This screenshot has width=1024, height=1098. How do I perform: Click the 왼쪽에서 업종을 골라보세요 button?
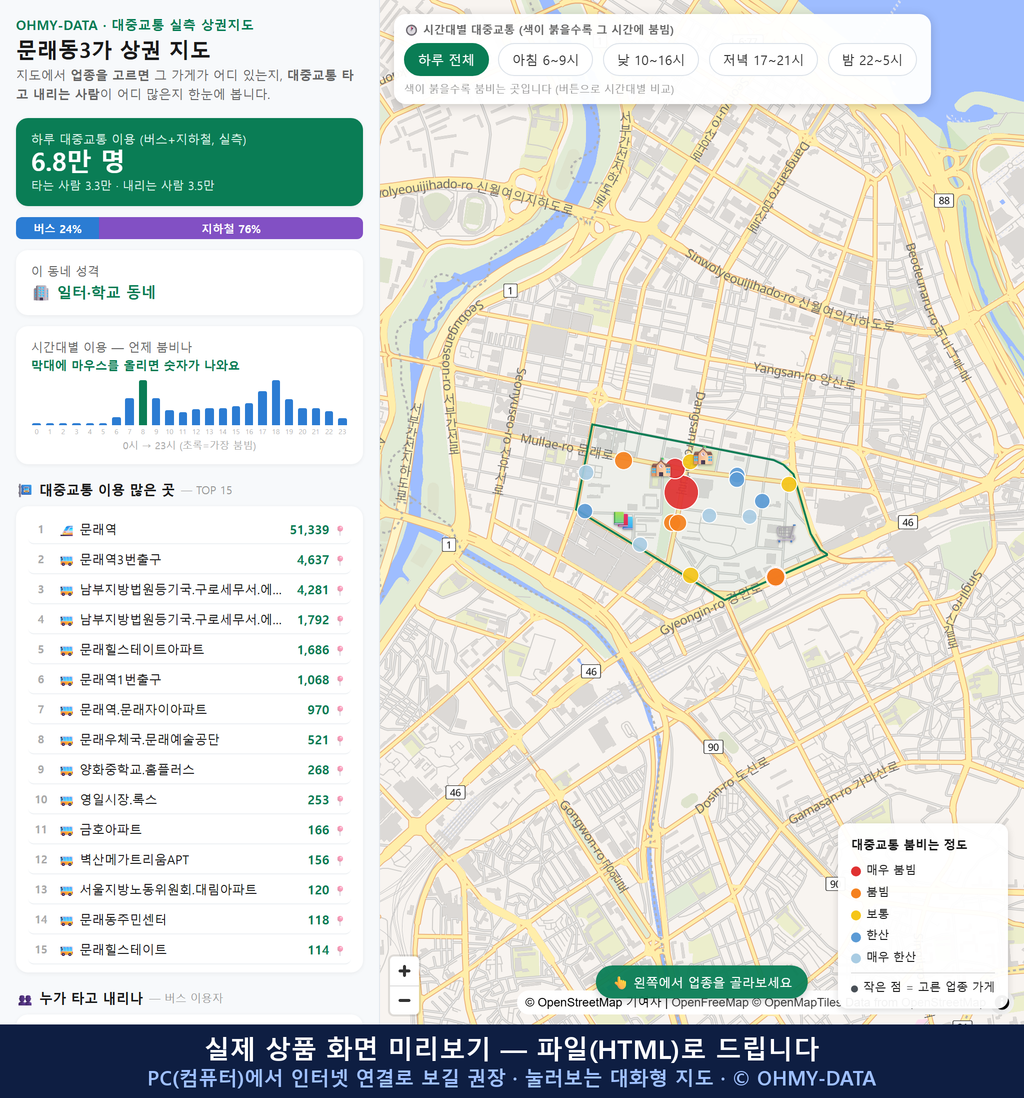coord(701,982)
